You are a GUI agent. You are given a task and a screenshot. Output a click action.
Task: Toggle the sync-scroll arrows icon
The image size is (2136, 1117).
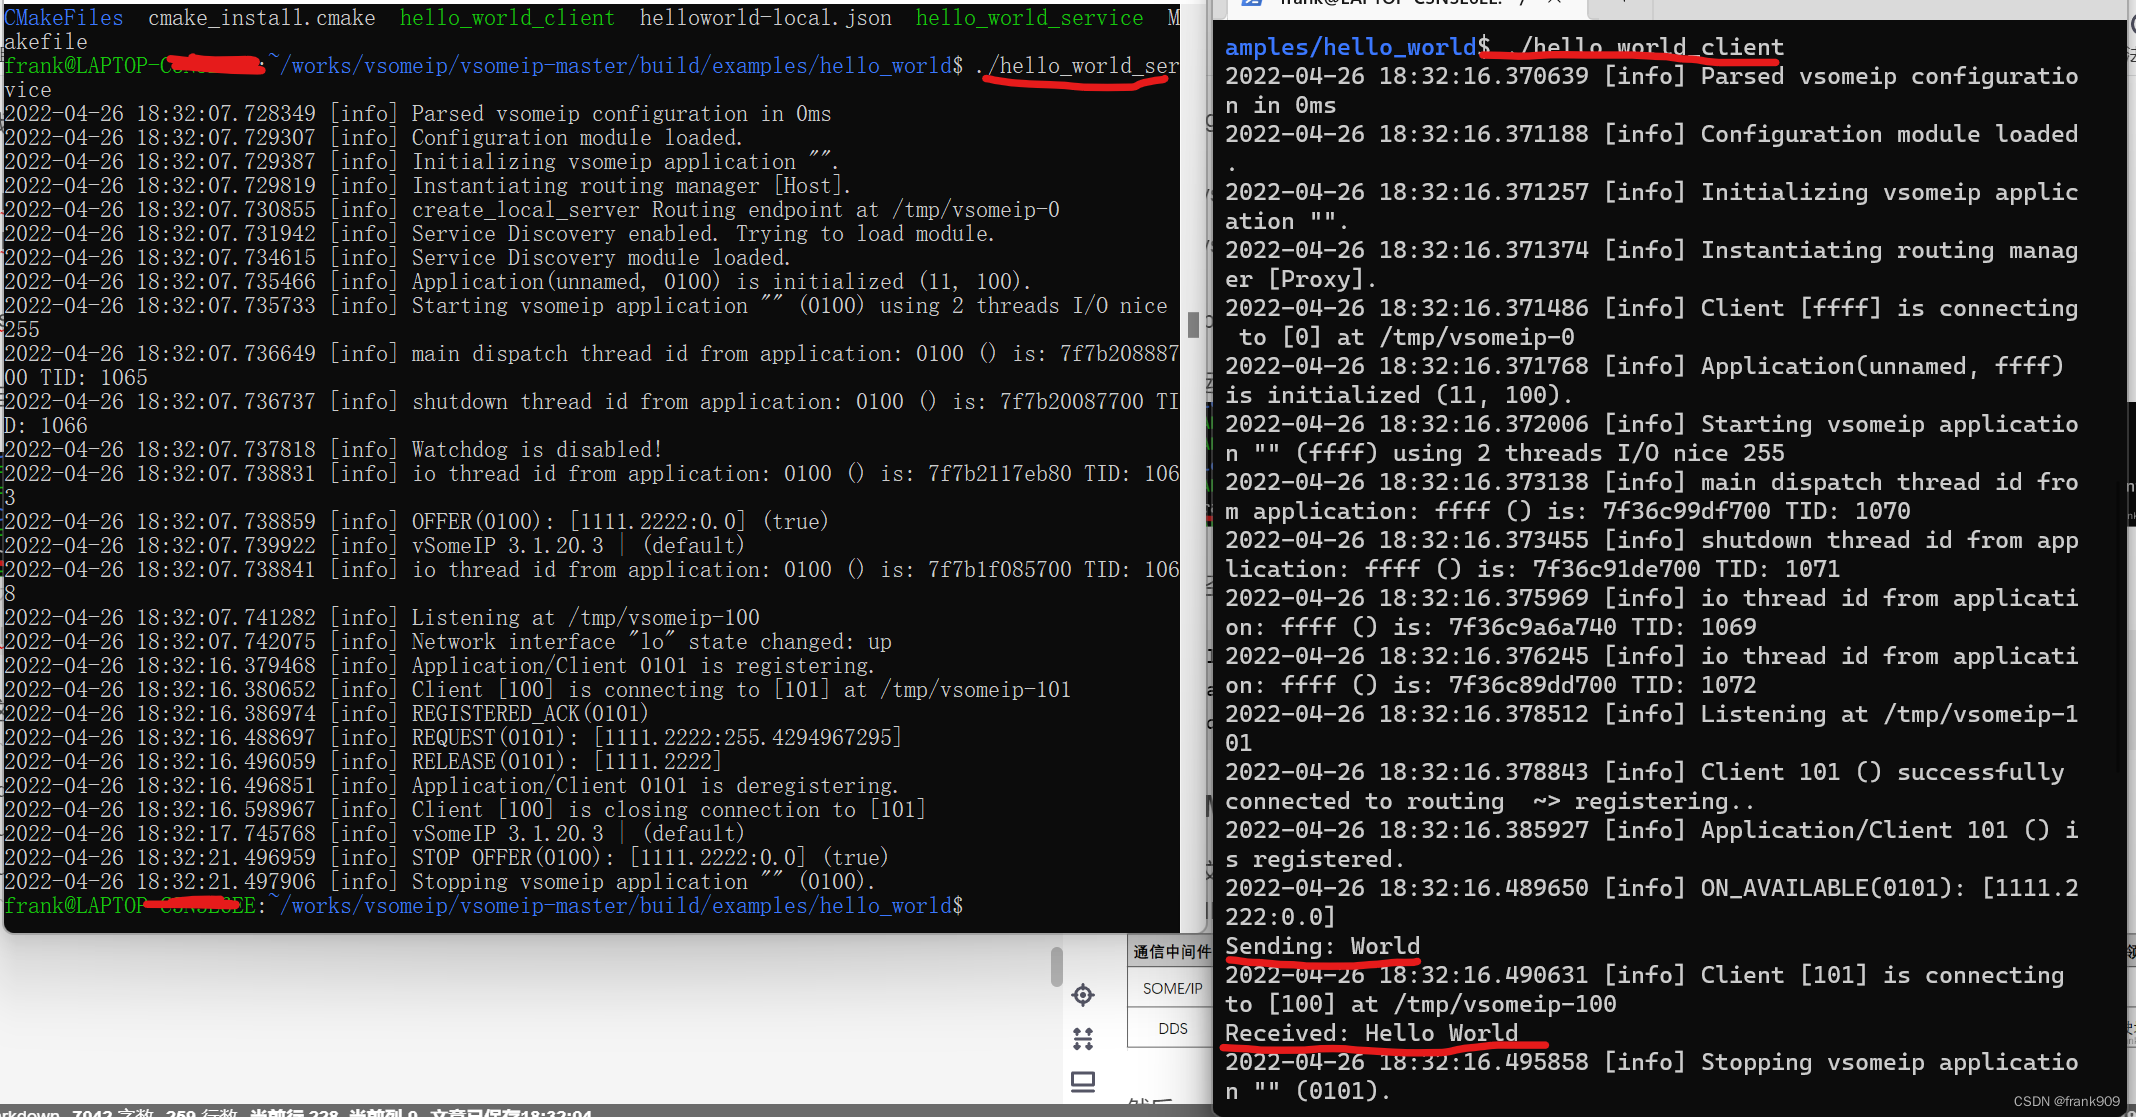click(1083, 1039)
